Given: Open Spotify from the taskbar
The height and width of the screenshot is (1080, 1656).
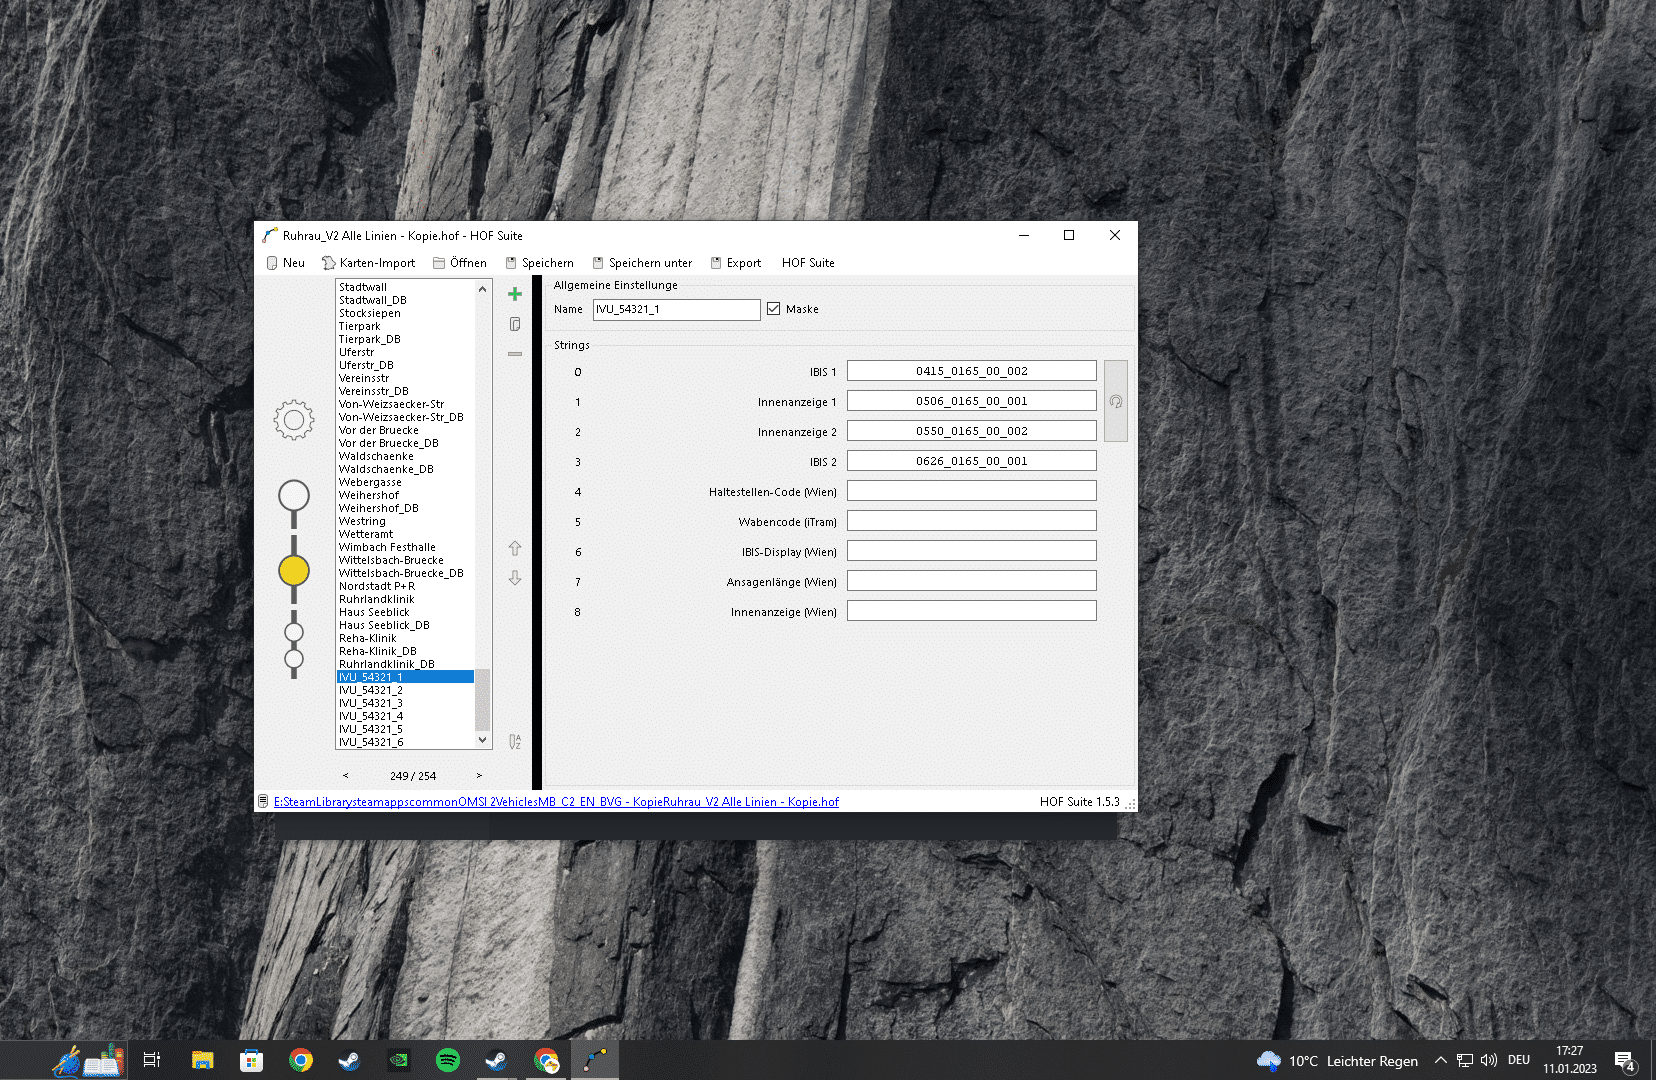Looking at the screenshot, I should coord(448,1060).
